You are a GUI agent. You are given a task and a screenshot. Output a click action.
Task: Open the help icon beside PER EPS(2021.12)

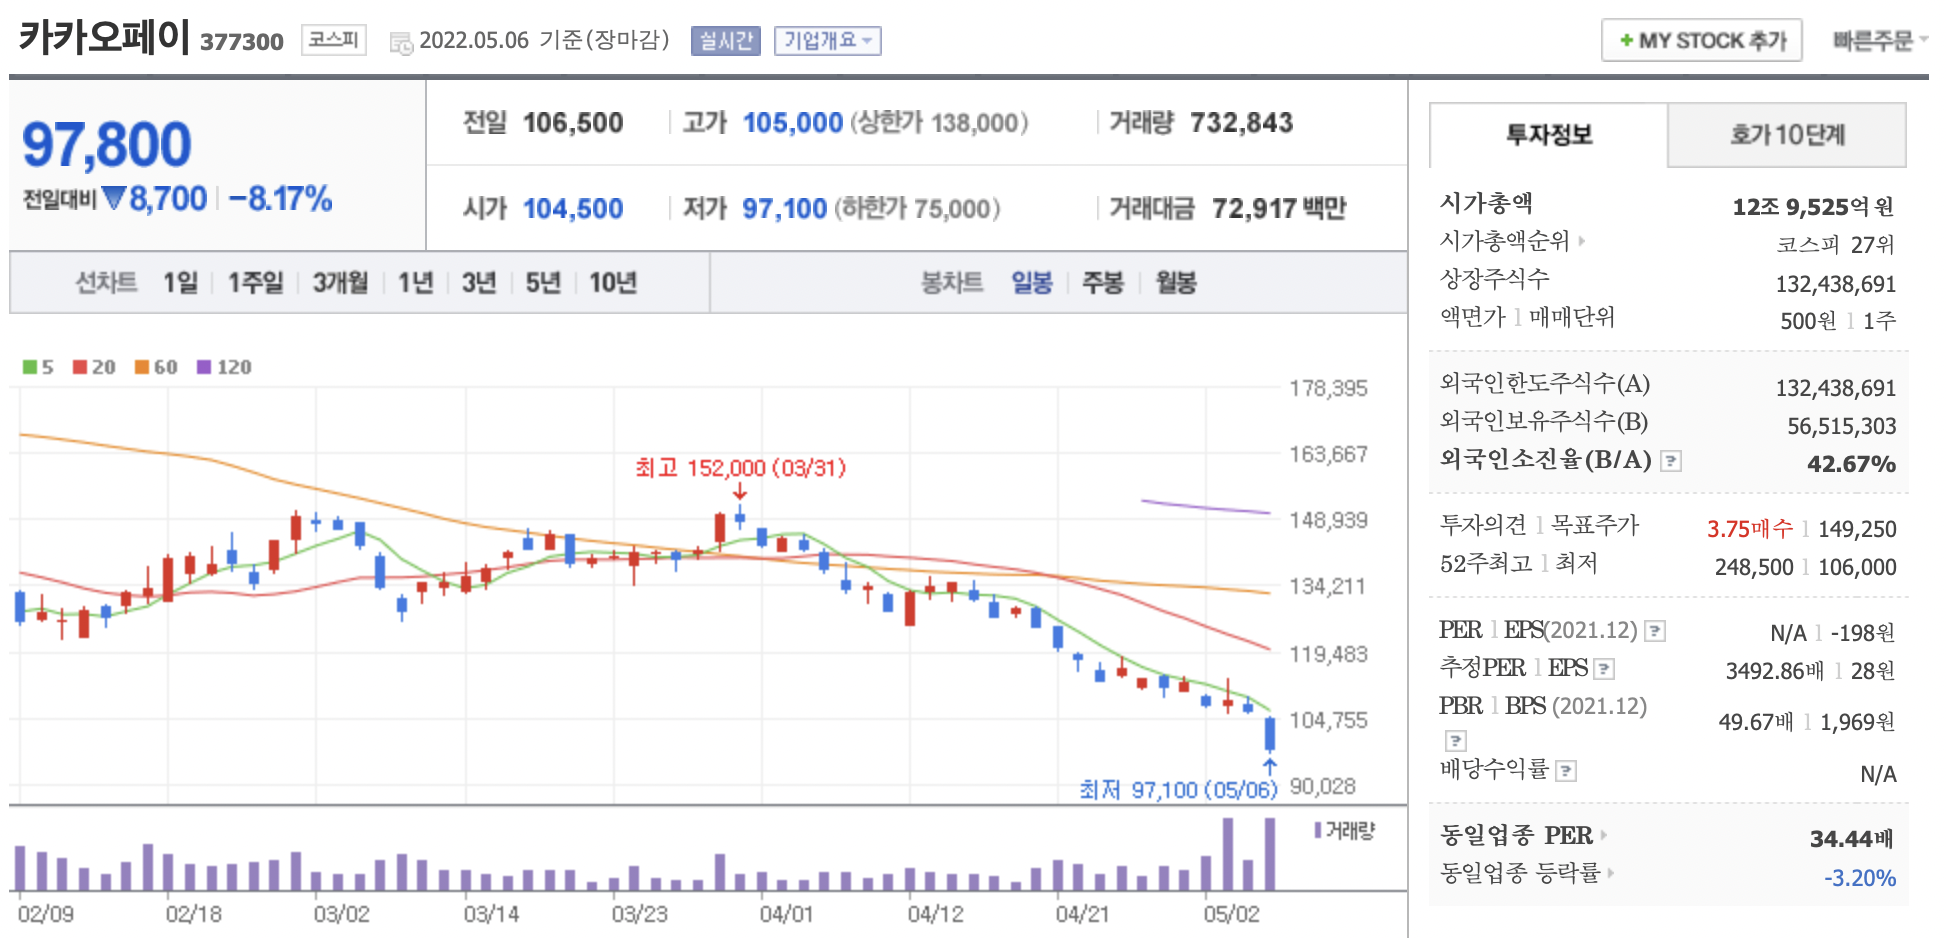pyautogui.click(x=1655, y=631)
